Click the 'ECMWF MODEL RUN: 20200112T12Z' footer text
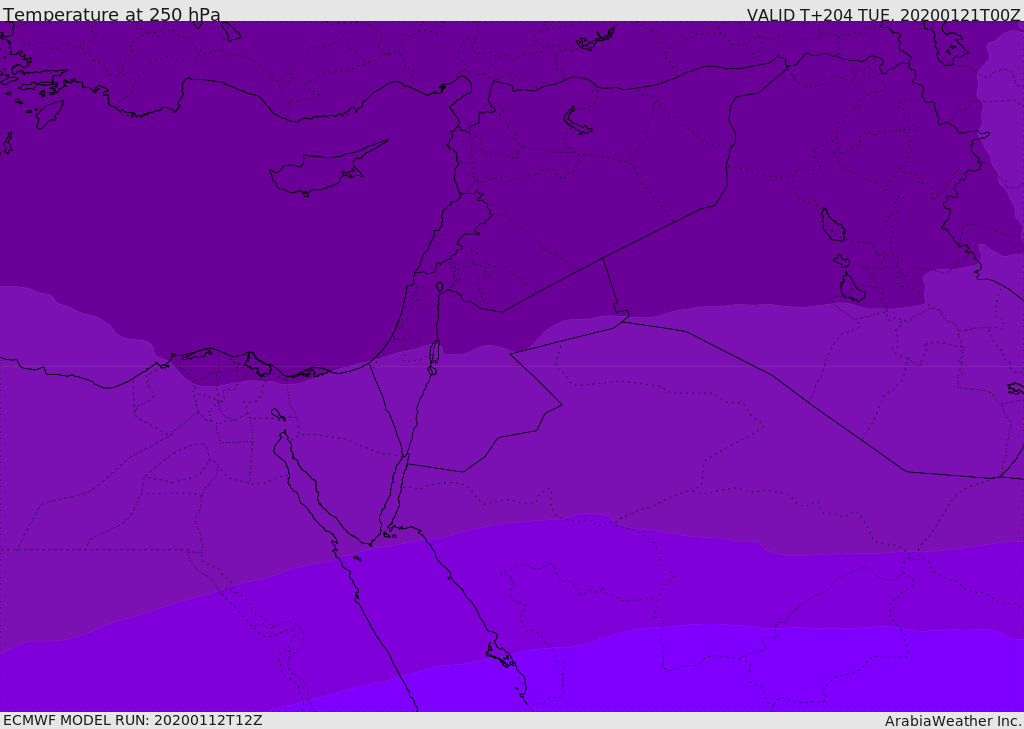The height and width of the screenshot is (729, 1024). pyautogui.click(x=133, y=720)
